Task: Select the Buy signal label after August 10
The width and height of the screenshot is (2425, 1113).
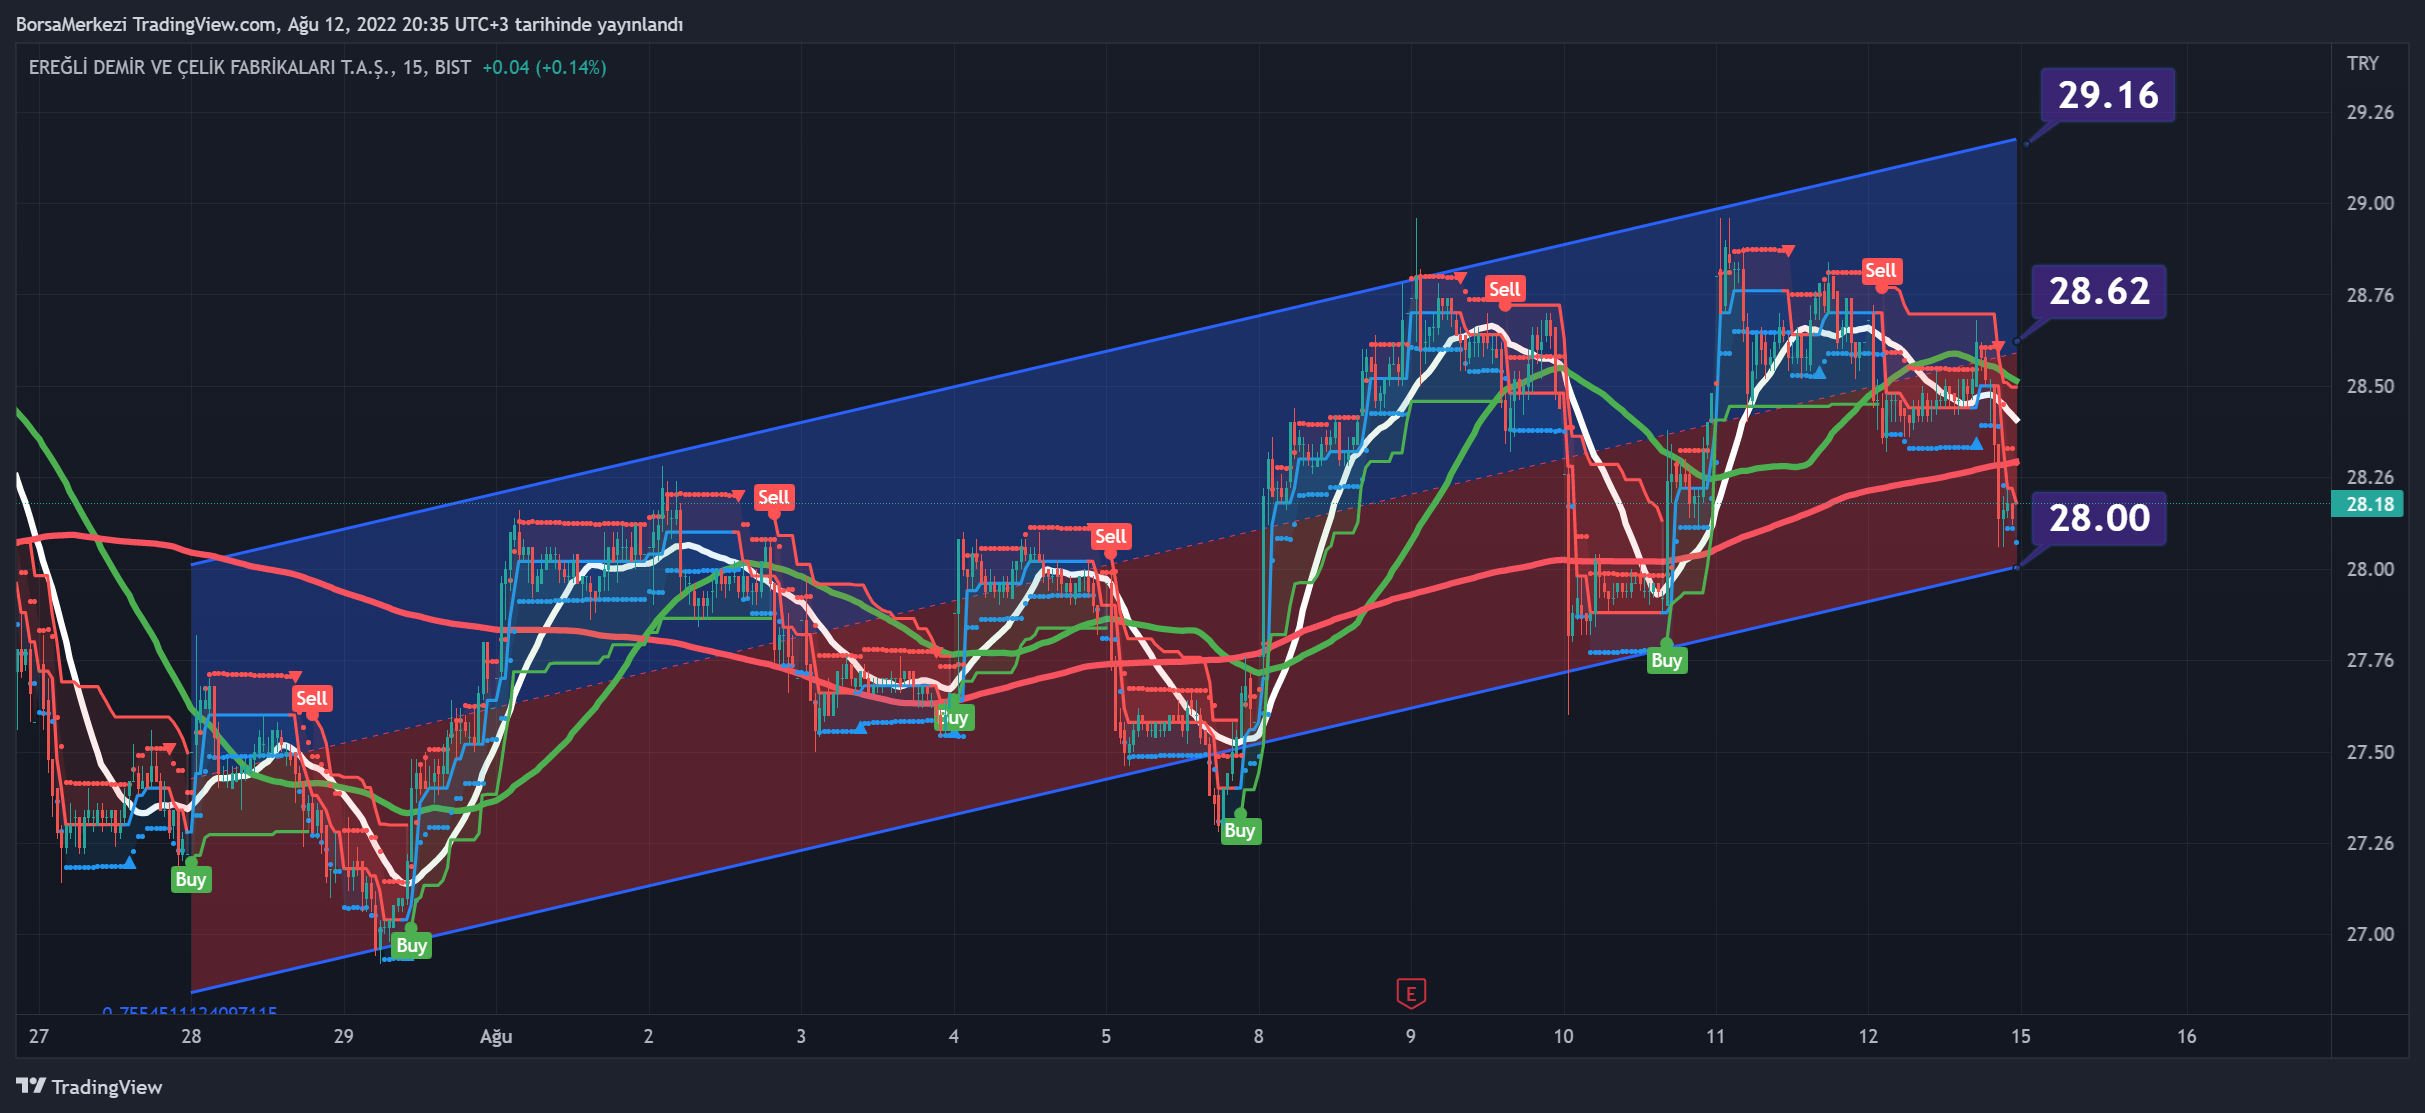Action: coord(1667,660)
